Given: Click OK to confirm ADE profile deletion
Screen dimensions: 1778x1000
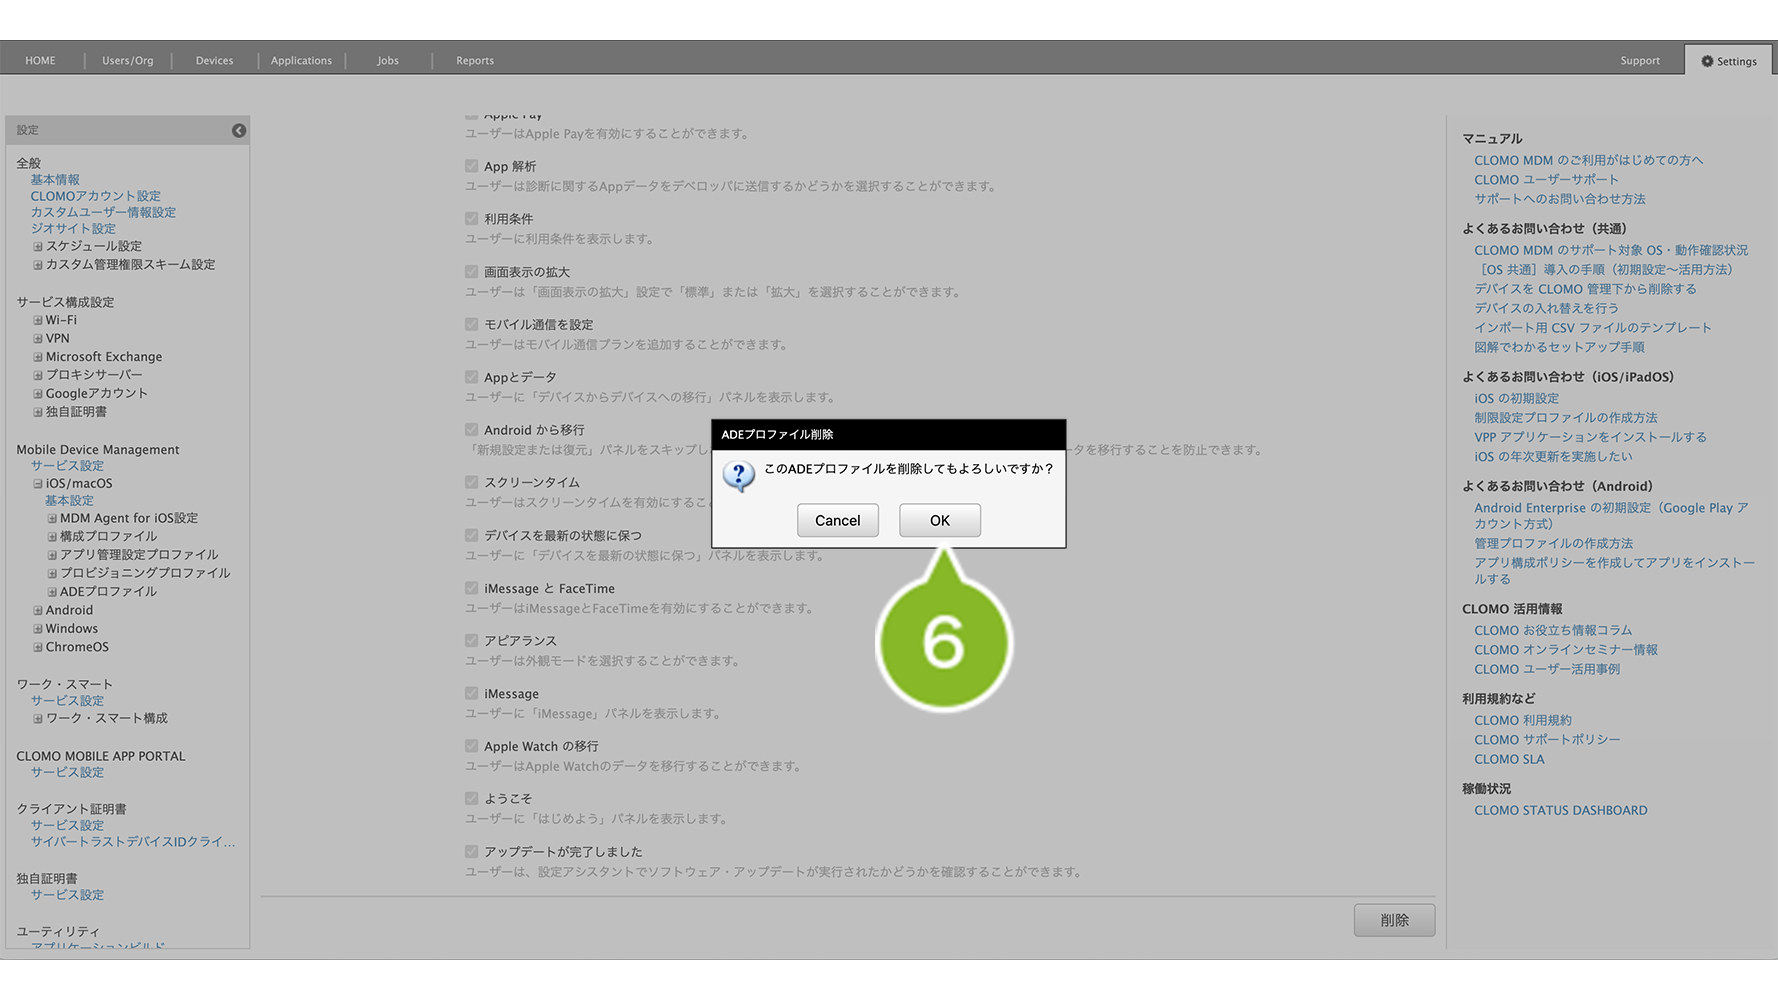Looking at the screenshot, I should pyautogui.click(x=939, y=520).
